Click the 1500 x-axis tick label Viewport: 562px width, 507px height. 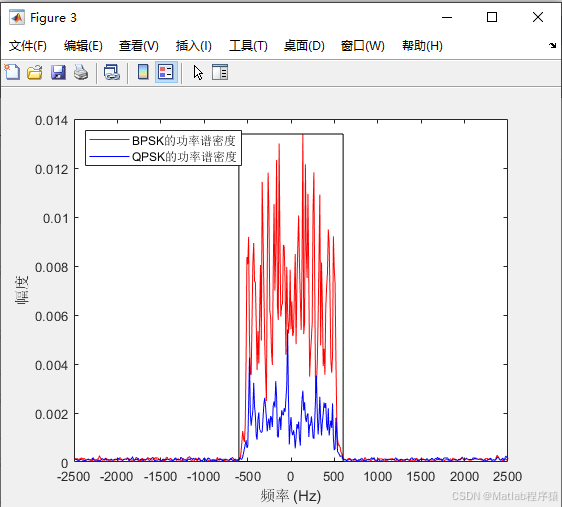pos(421,477)
